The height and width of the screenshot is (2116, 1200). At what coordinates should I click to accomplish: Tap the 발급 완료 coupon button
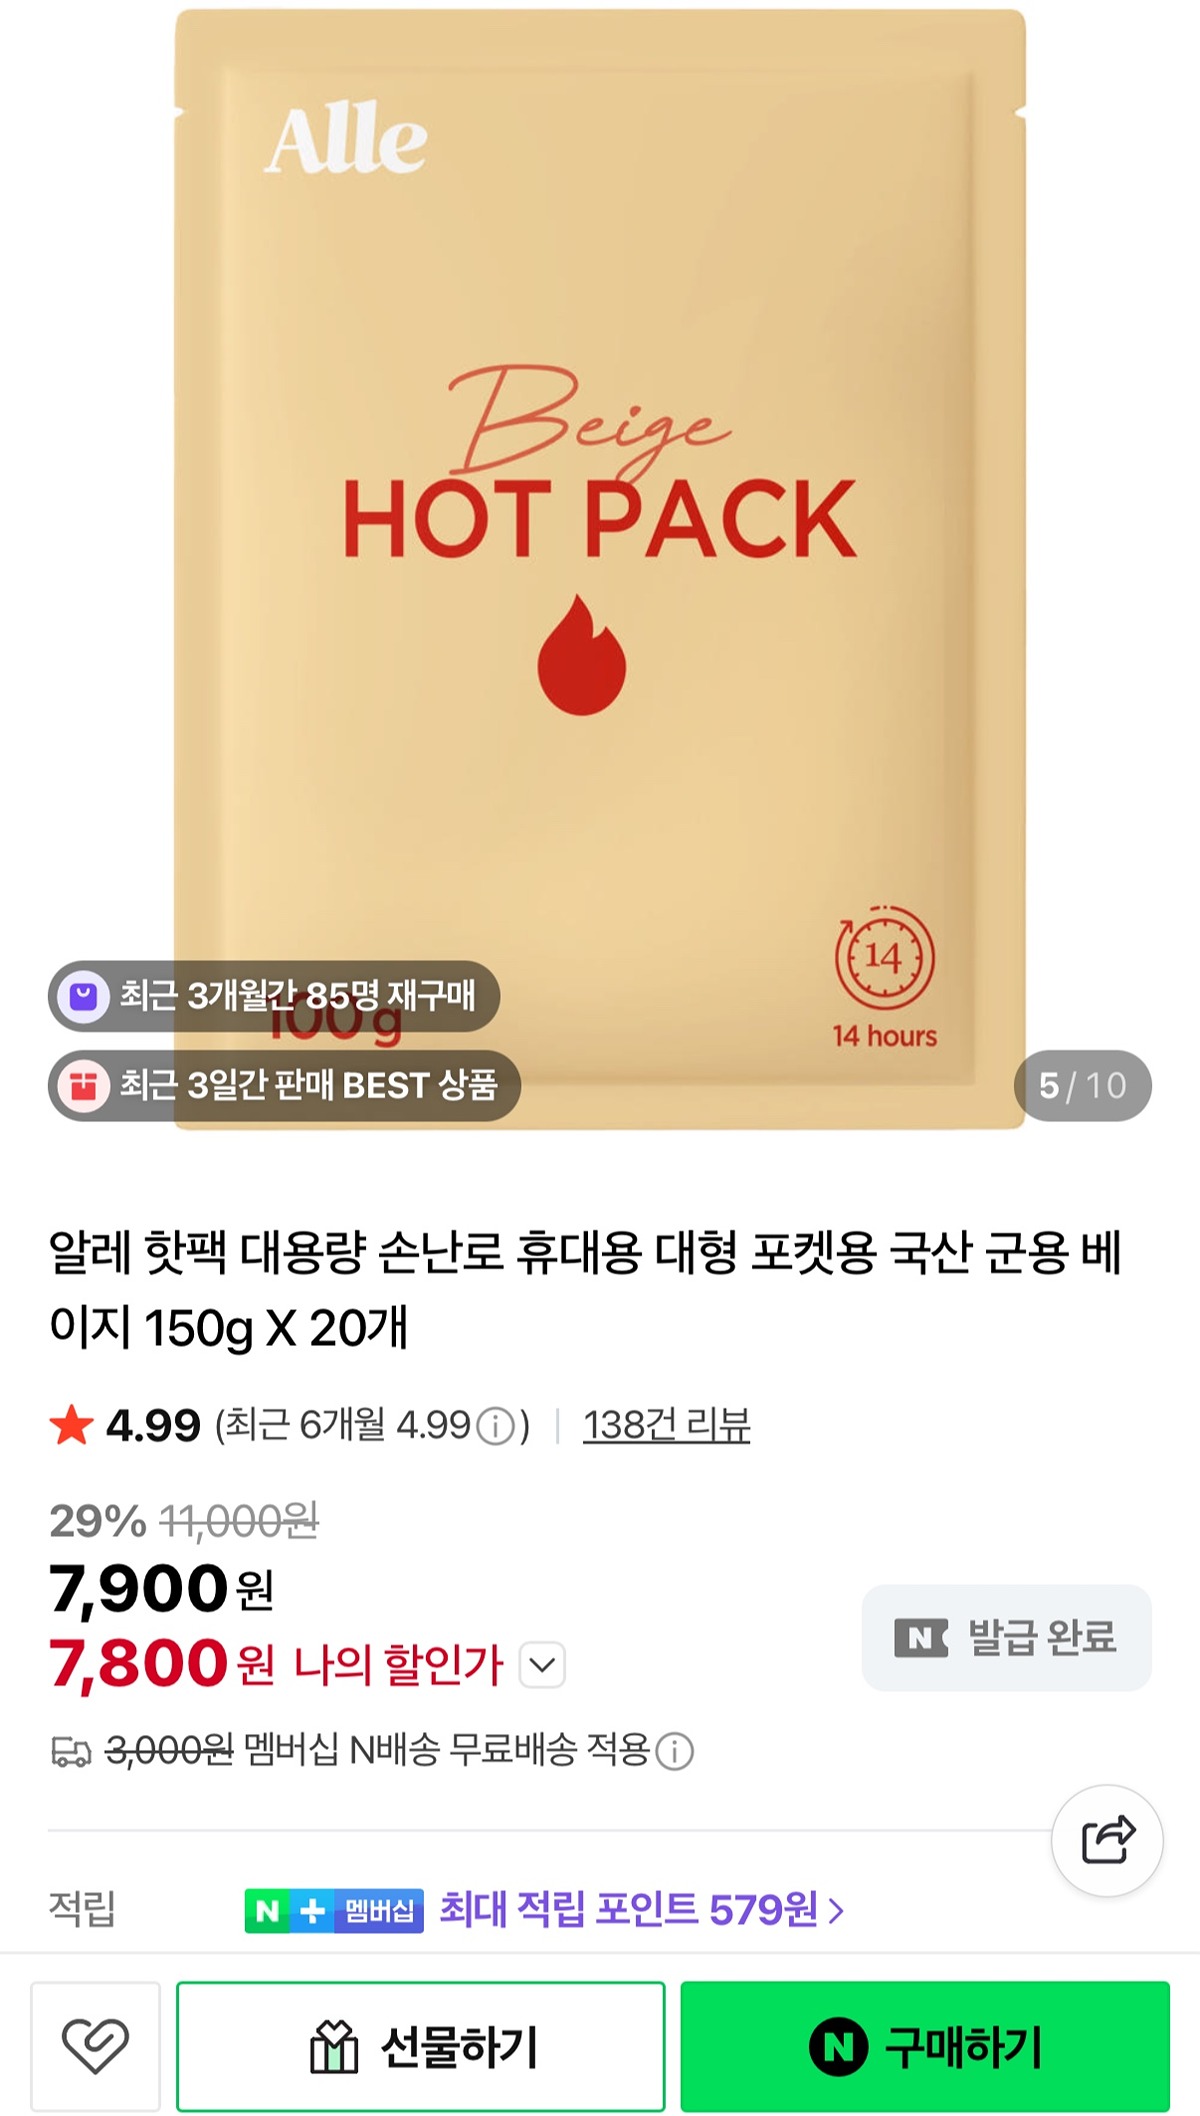coord(1007,1637)
